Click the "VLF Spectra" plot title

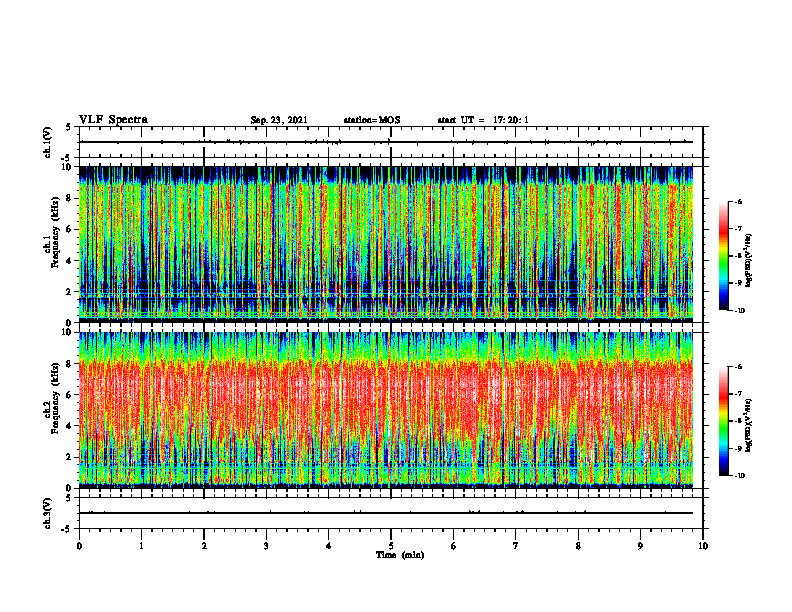coord(113,120)
